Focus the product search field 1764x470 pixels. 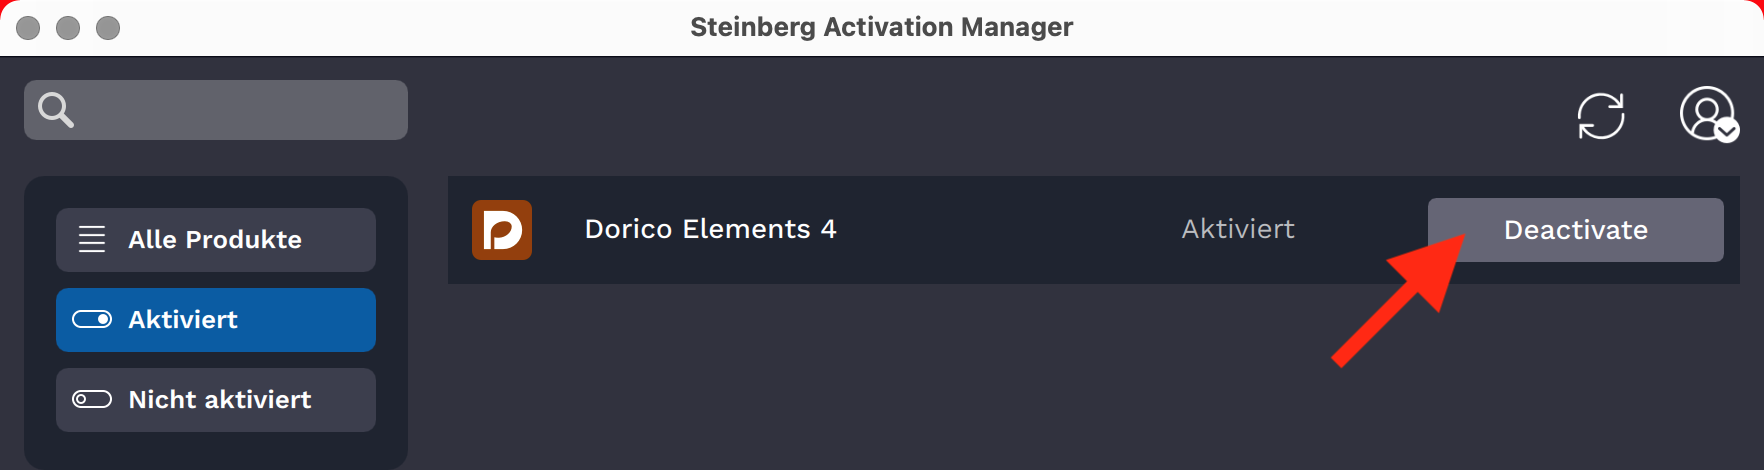[x=216, y=110]
